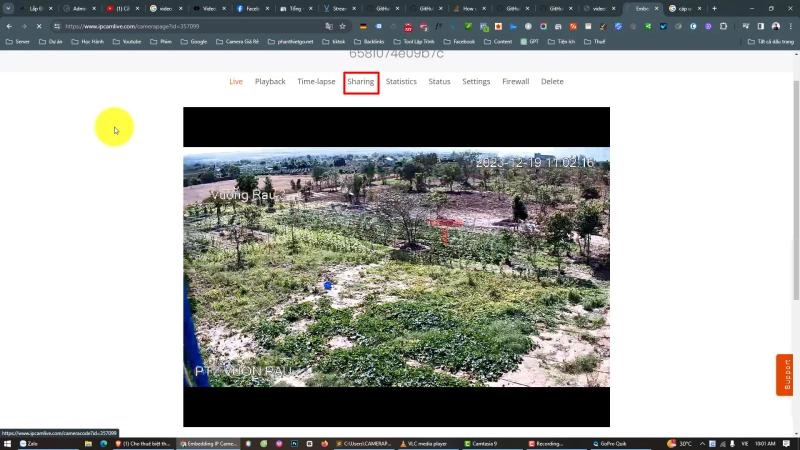Open File Explorer from the taskbar

point(88,444)
